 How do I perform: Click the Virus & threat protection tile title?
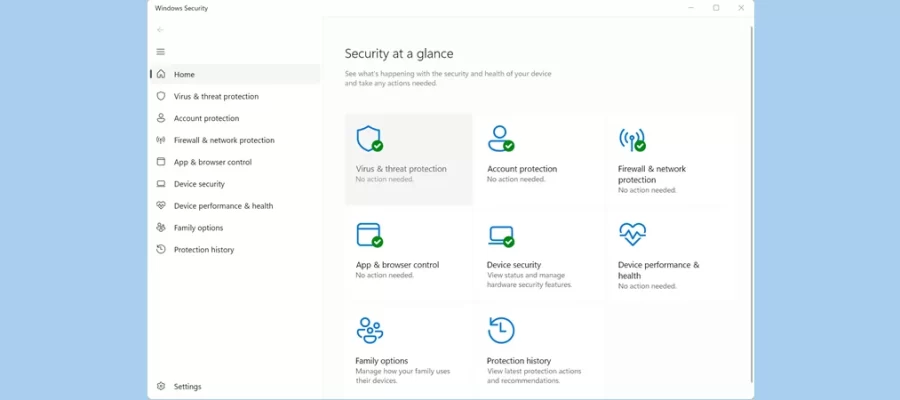[401, 169]
